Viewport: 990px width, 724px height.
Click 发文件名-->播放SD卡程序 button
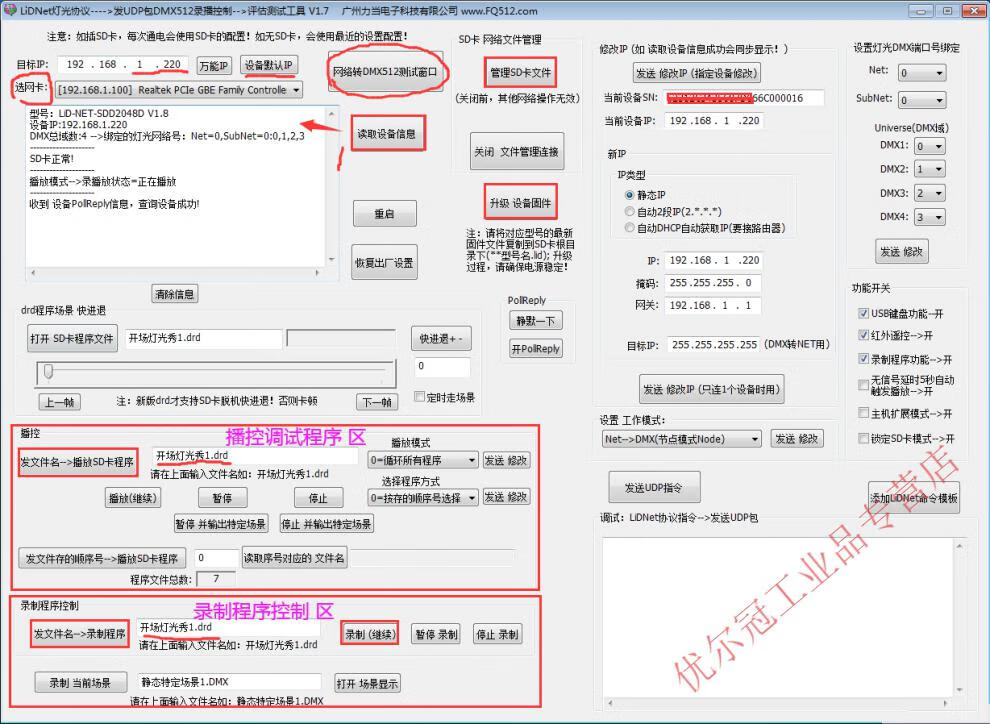coord(78,462)
